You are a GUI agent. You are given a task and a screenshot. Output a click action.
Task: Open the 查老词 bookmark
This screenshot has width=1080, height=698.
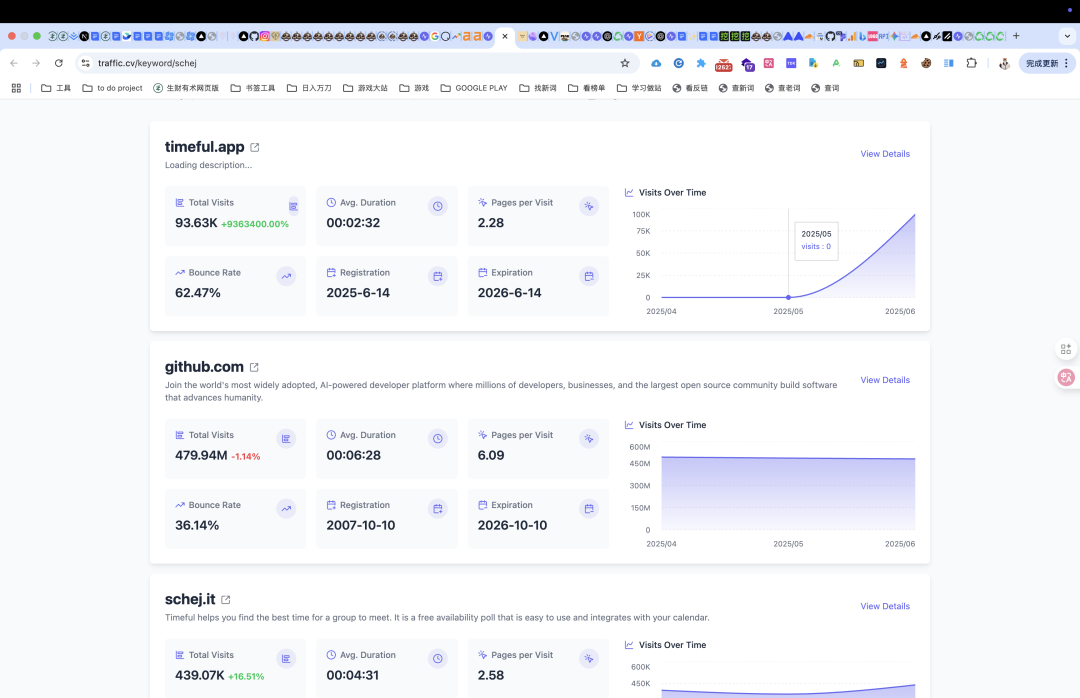782,88
